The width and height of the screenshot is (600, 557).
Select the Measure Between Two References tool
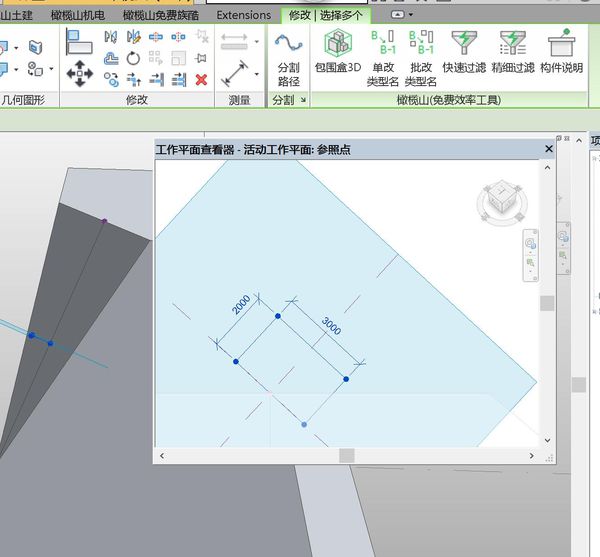(234, 73)
